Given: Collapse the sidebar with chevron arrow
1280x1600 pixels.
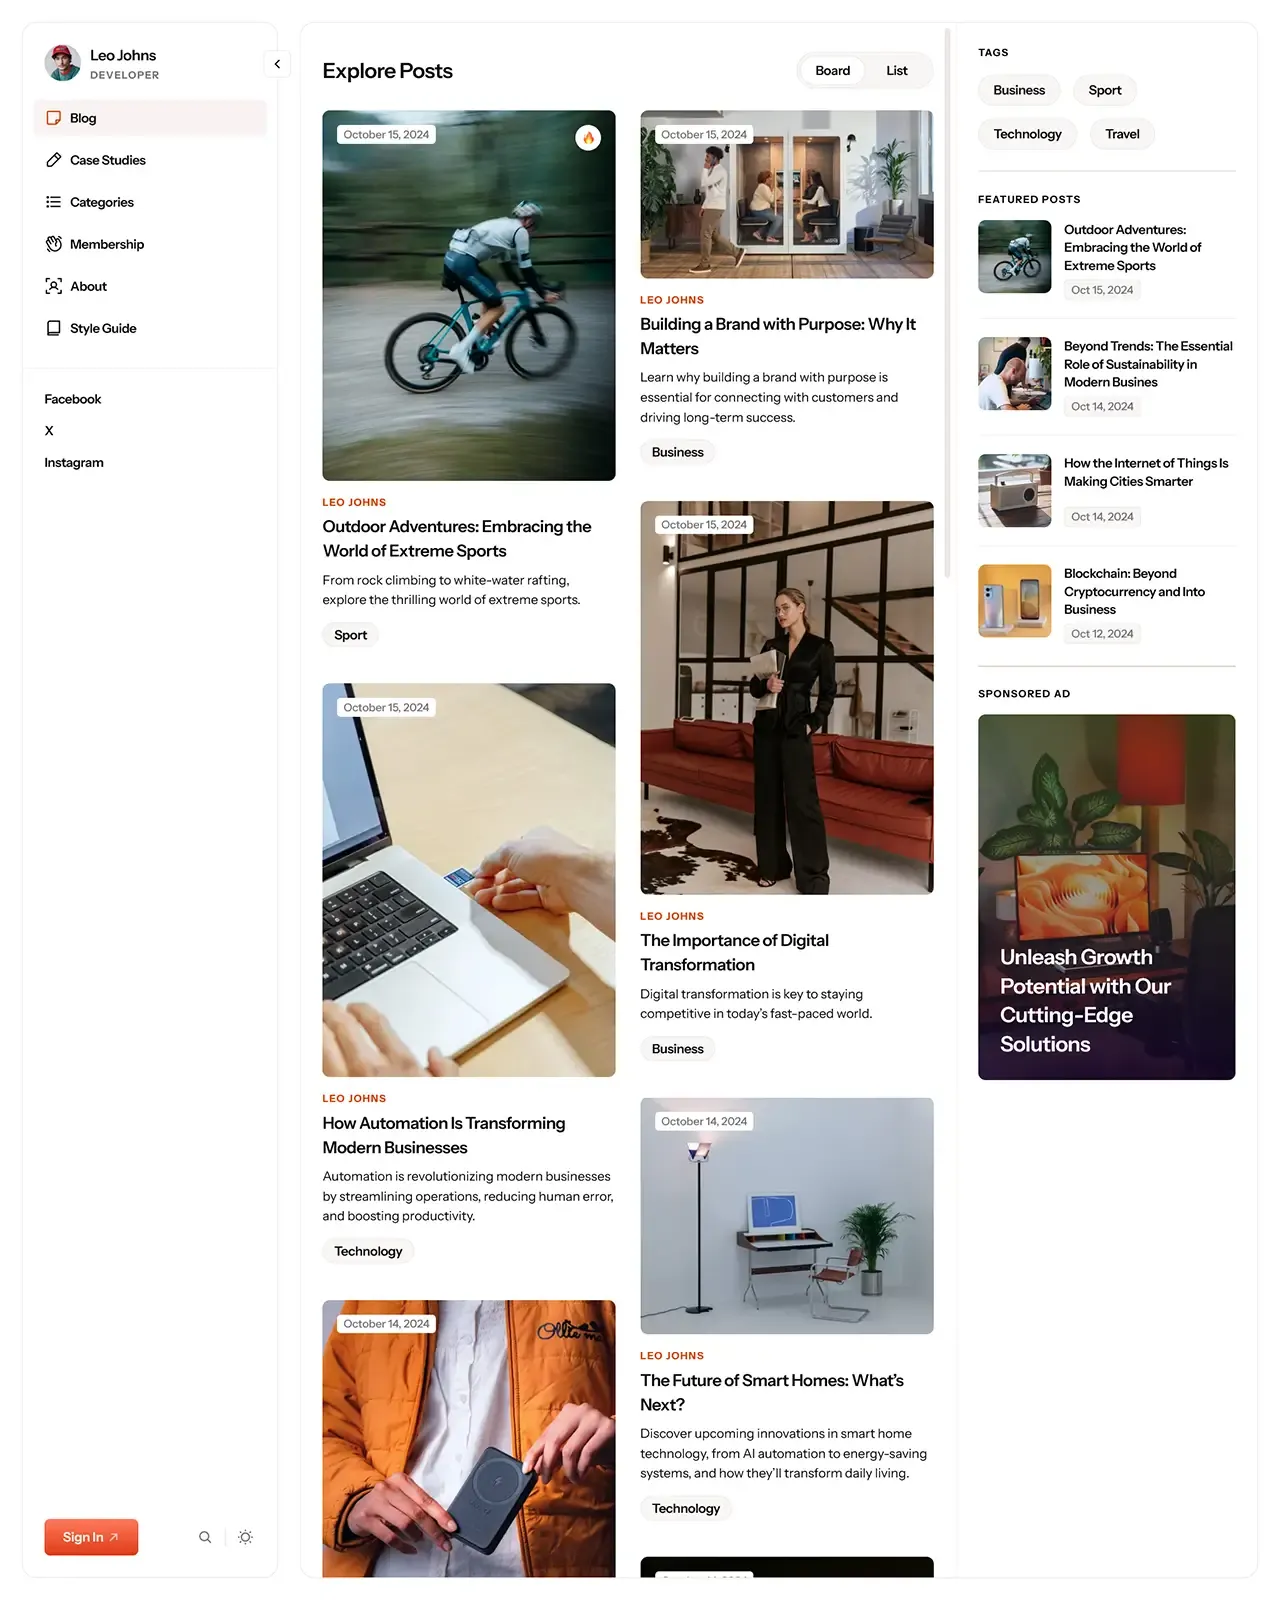Looking at the screenshot, I should tap(277, 64).
